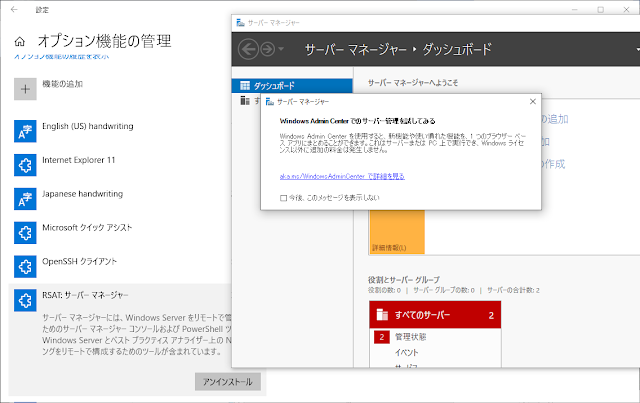Click the server icon below ダッシュボード in the sidebar
Screen dimensions: 640x403
(245, 100)
